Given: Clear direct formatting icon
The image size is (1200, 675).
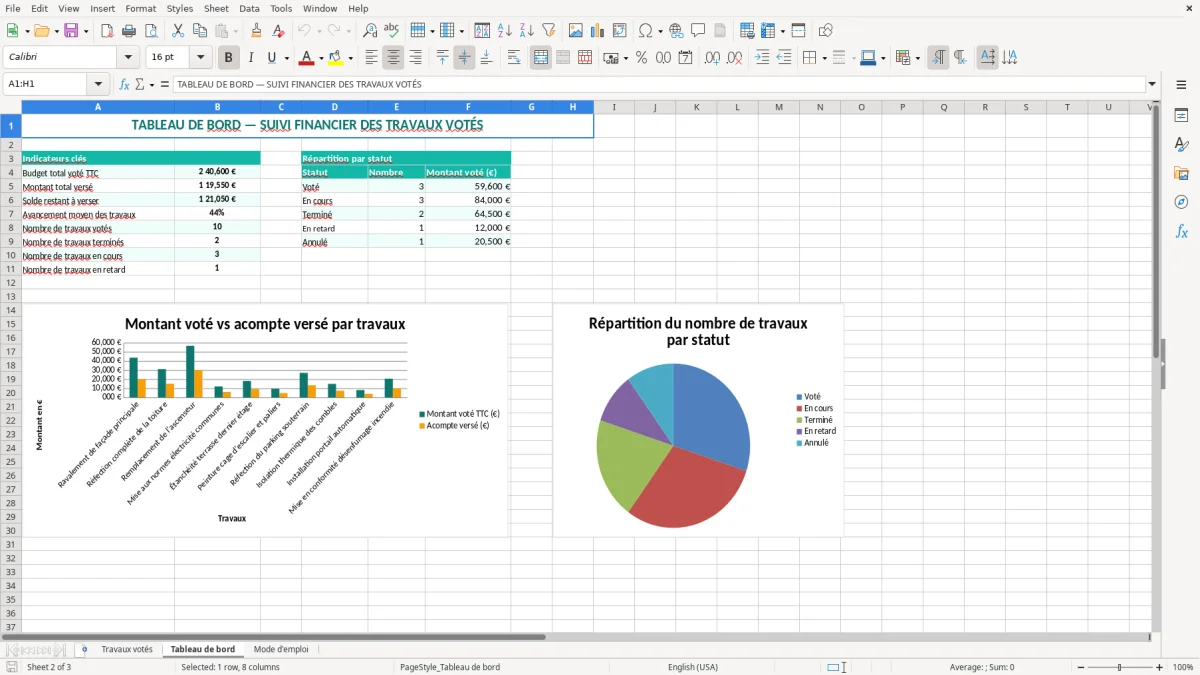Looking at the screenshot, I should [x=279, y=31].
